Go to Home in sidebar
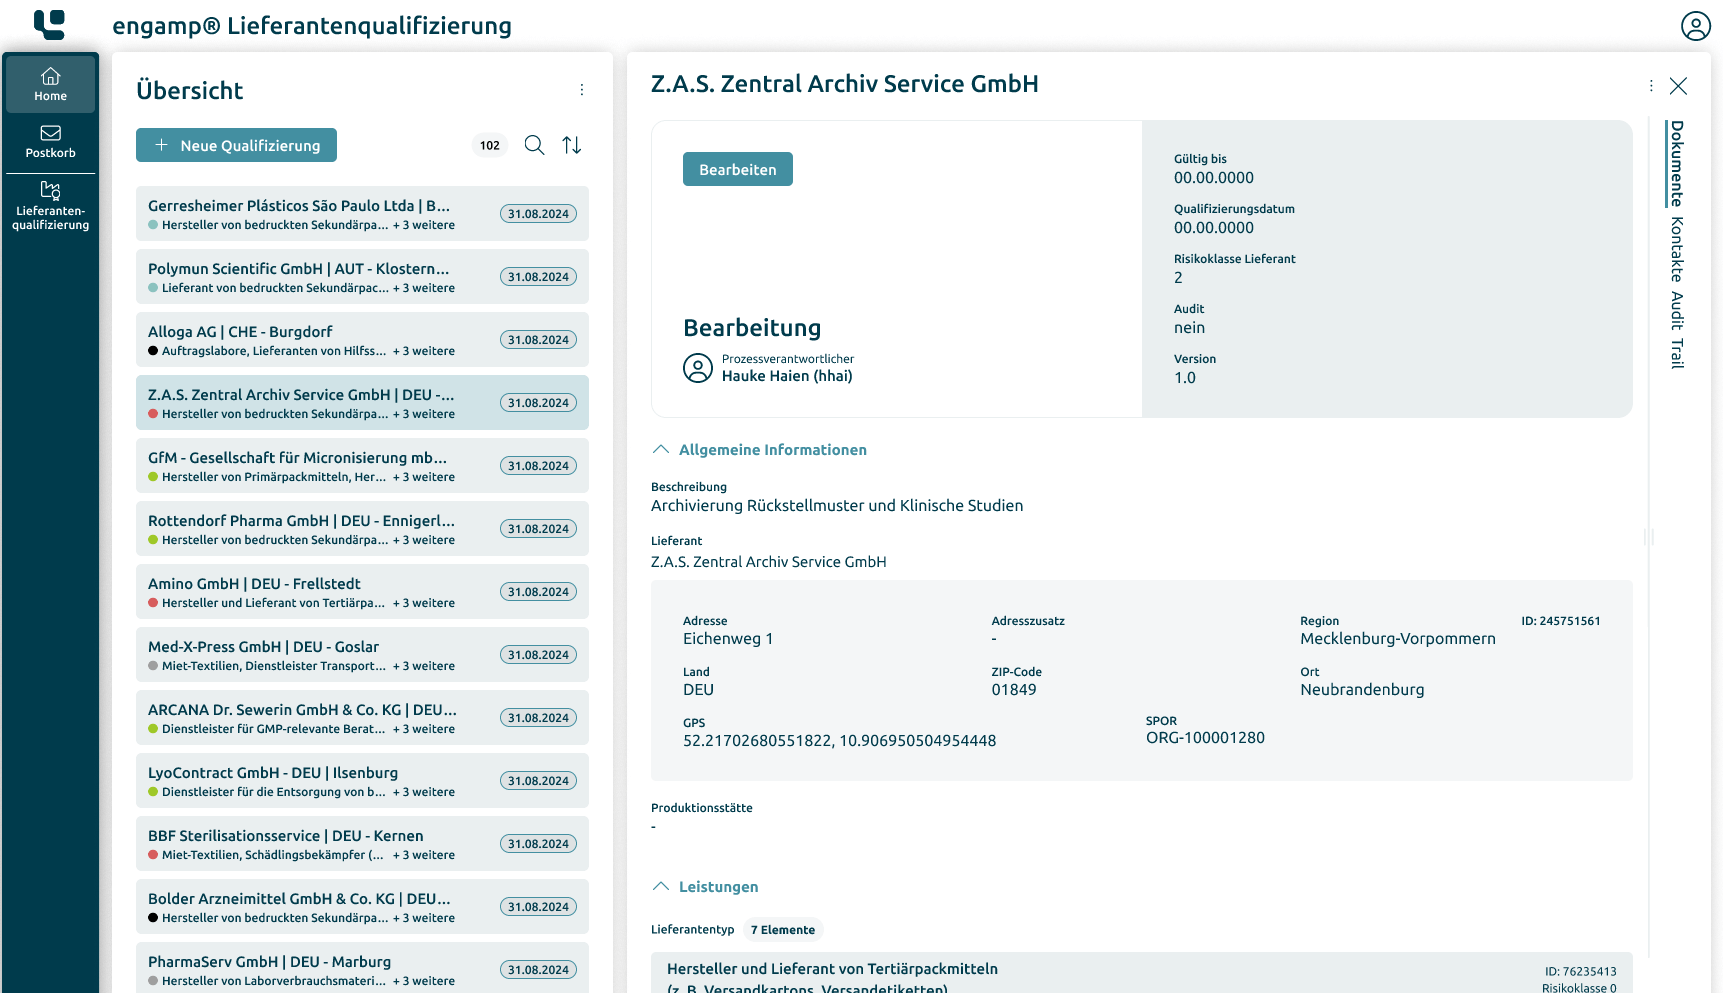 click(x=50, y=84)
